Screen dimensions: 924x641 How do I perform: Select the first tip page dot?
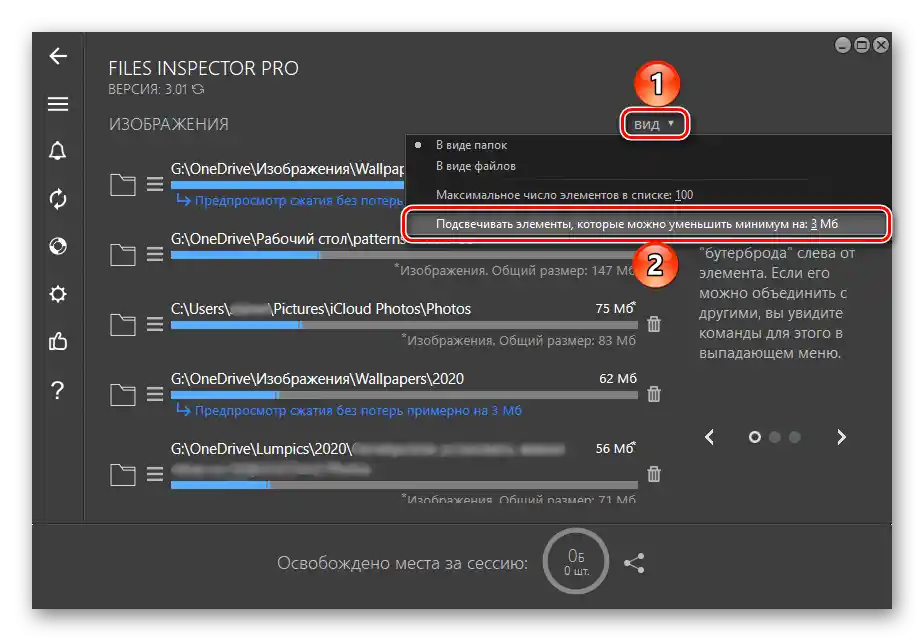click(x=754, y=437)
